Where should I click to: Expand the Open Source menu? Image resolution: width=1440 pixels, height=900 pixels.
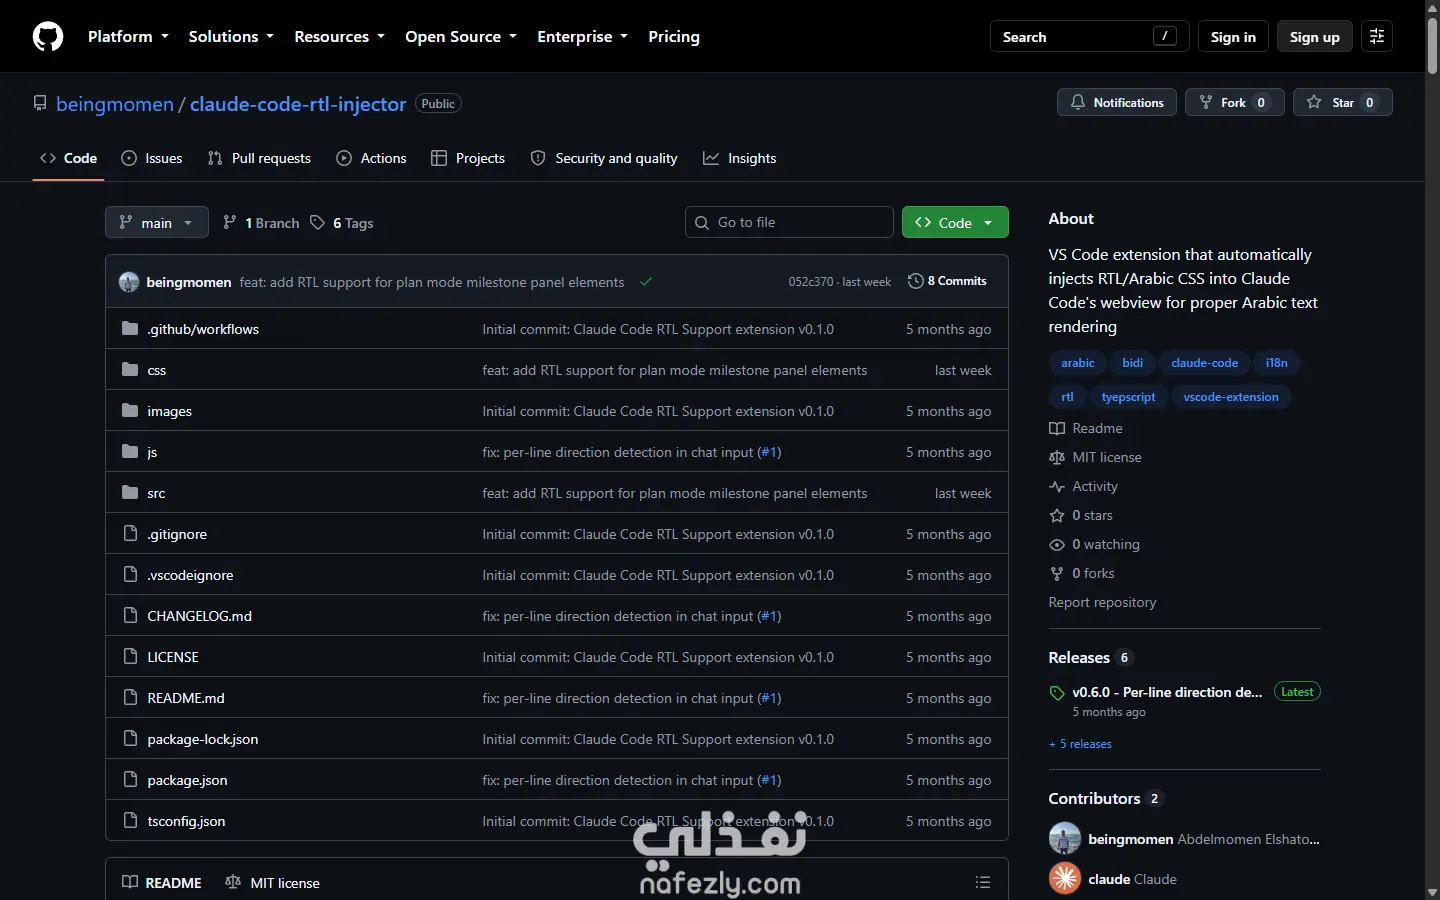[x=461, y=37]
